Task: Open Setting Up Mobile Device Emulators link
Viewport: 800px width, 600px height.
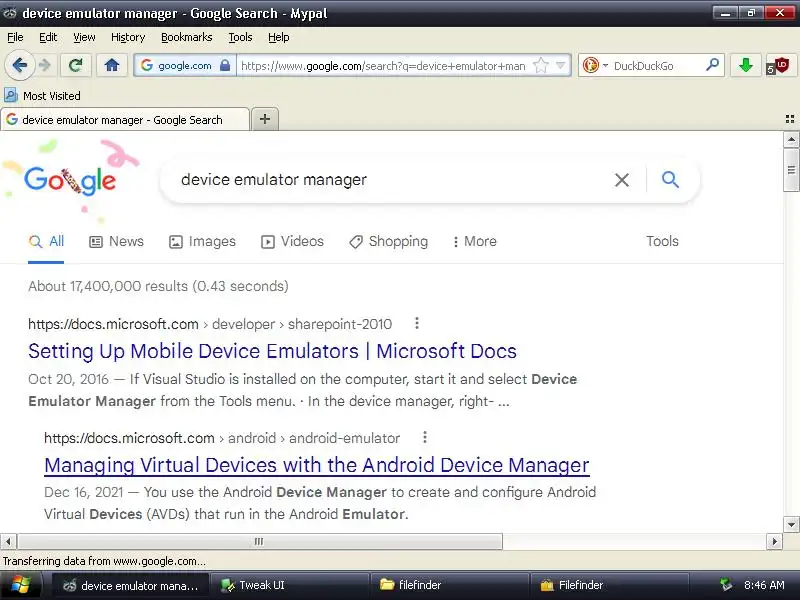Action: pos(272,351)
